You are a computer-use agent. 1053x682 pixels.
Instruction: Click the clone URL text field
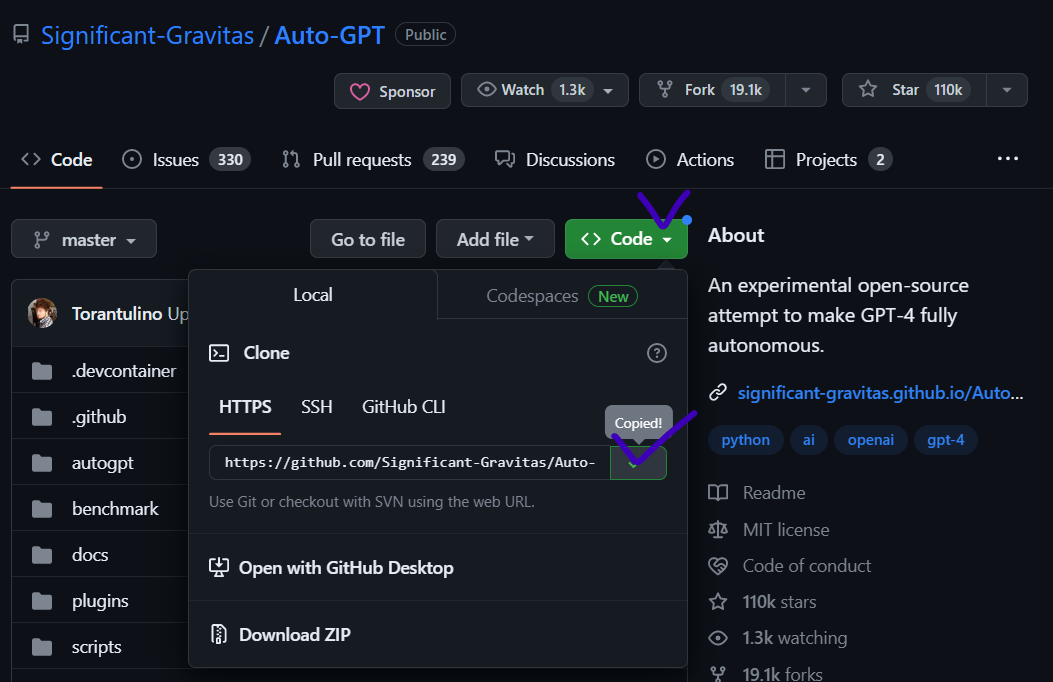click(x=410, y=462)
